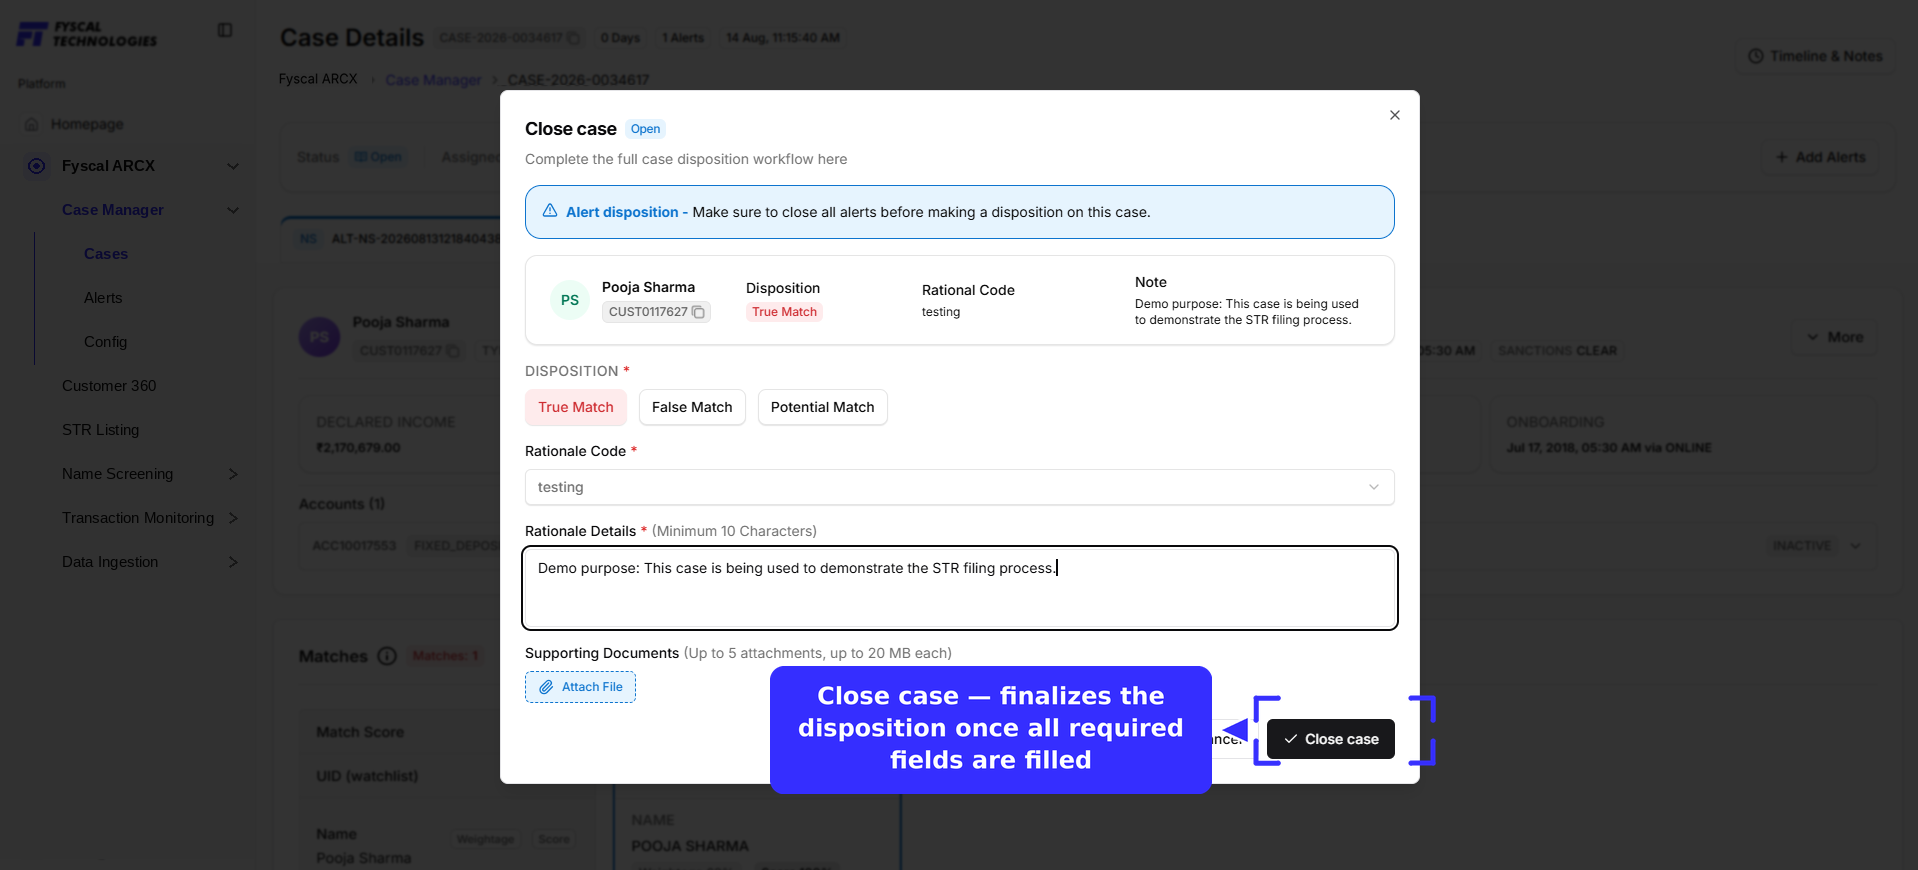Open the More dropdown on the case page
1918x870 pixels.
click(1834, 337)
